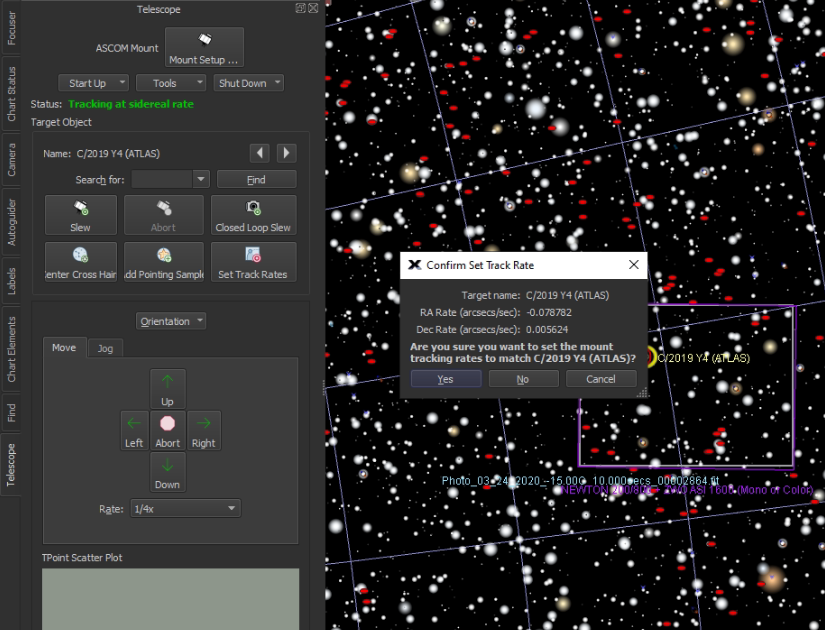Expand the Tools dropdown menu
The image size is (825, 630).
pyautogui.click(x=171, y=83)
